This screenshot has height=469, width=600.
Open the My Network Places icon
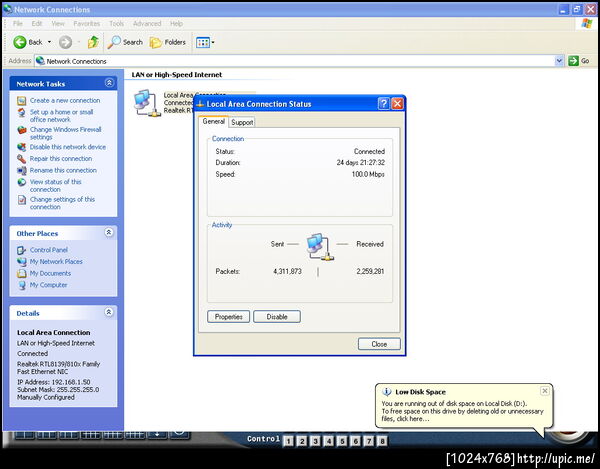(x=22, y=262)
